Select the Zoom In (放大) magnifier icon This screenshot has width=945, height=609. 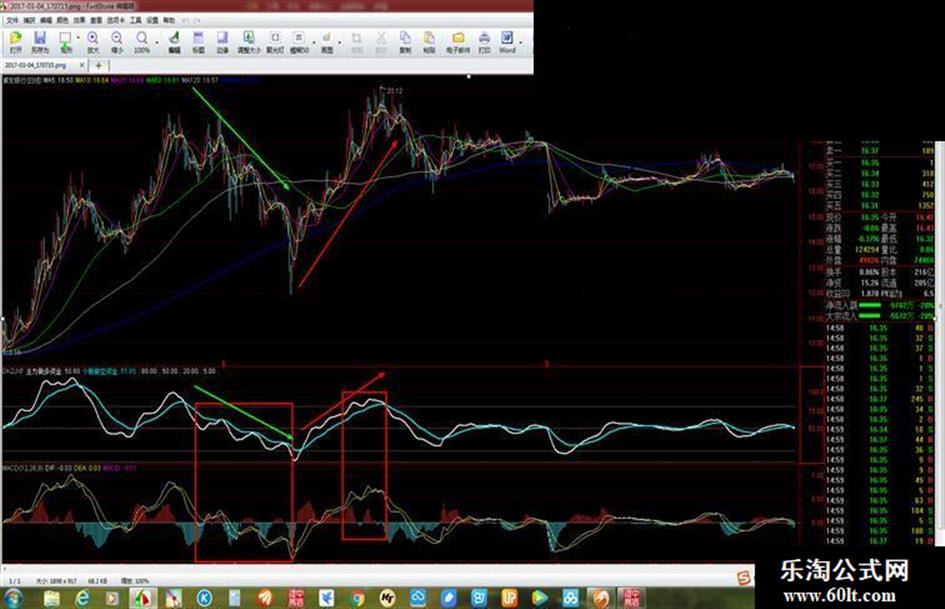point(93,42)
